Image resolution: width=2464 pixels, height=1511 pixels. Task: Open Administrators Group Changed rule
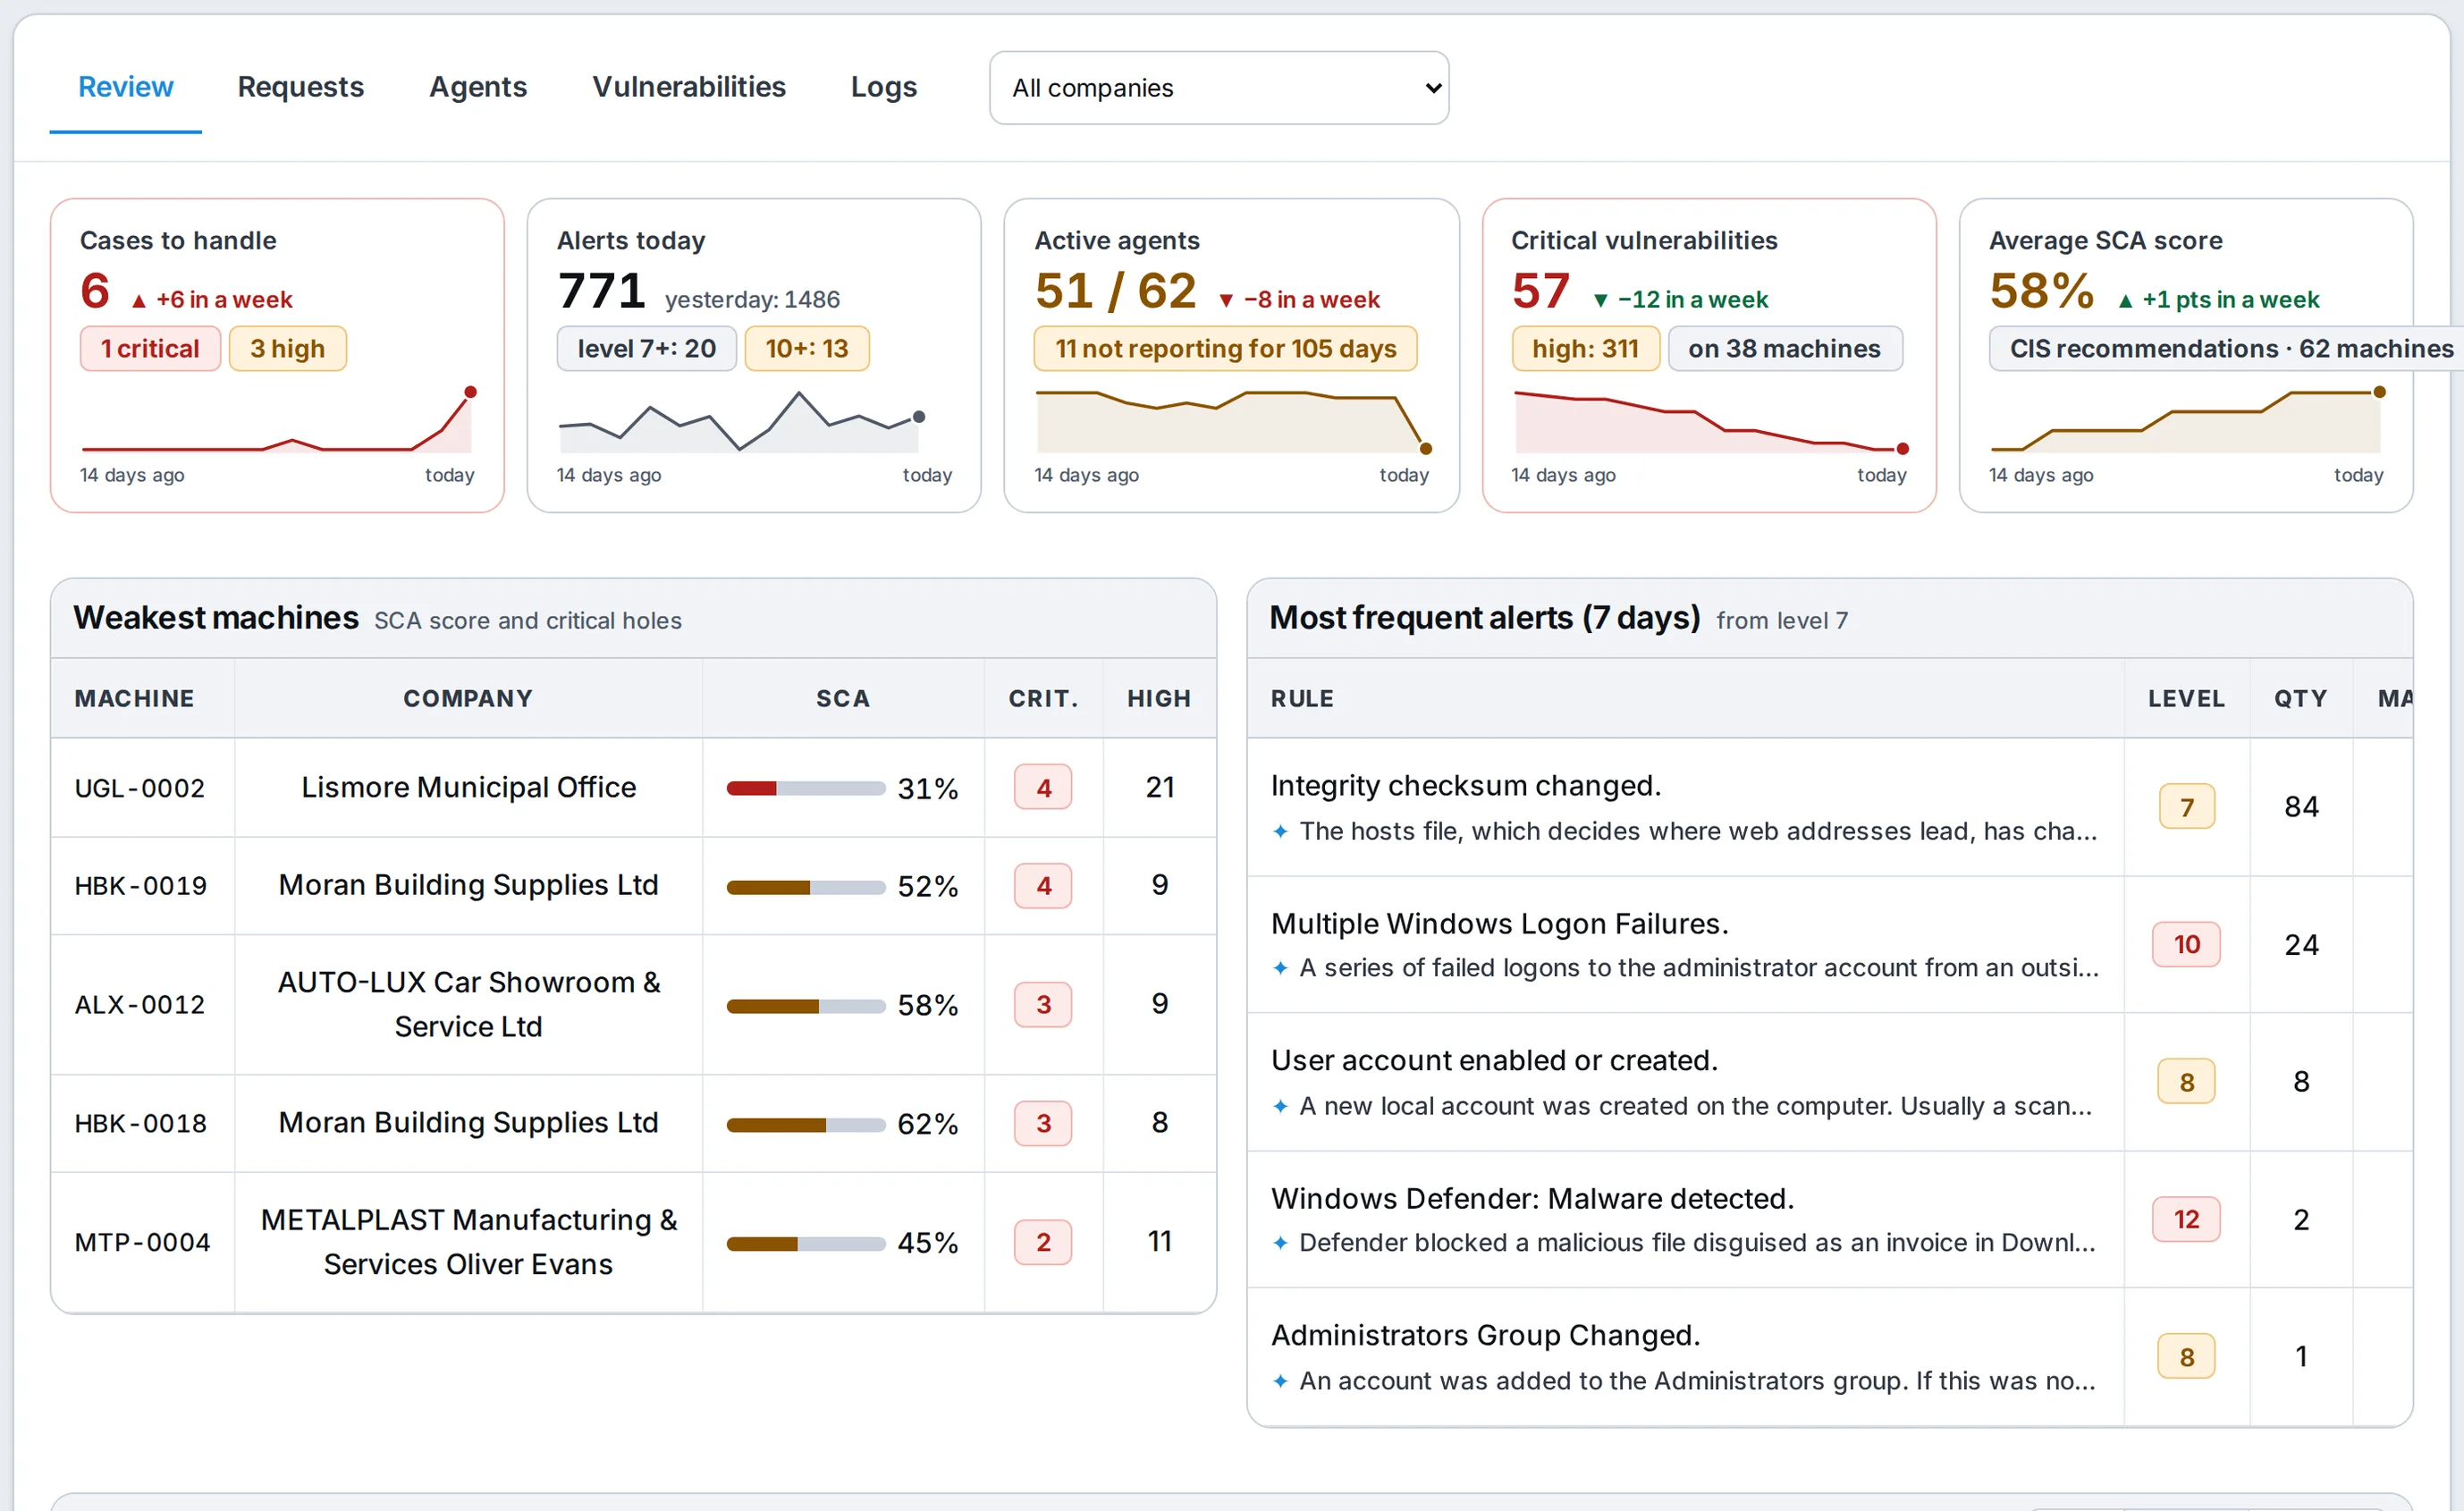[1485, 1336]
